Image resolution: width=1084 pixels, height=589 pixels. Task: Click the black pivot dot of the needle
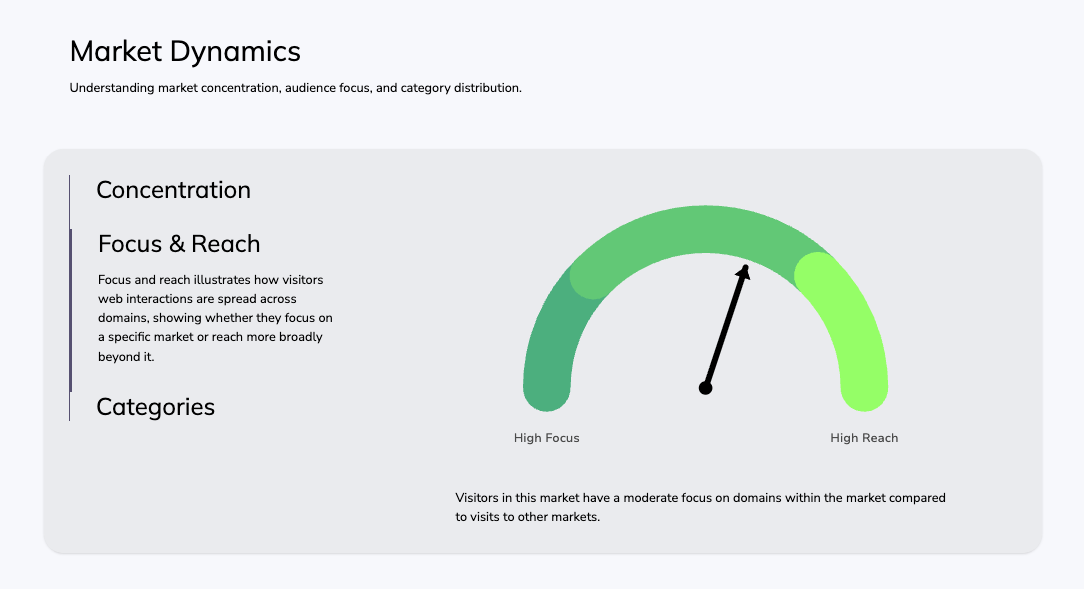click(705, 388)
